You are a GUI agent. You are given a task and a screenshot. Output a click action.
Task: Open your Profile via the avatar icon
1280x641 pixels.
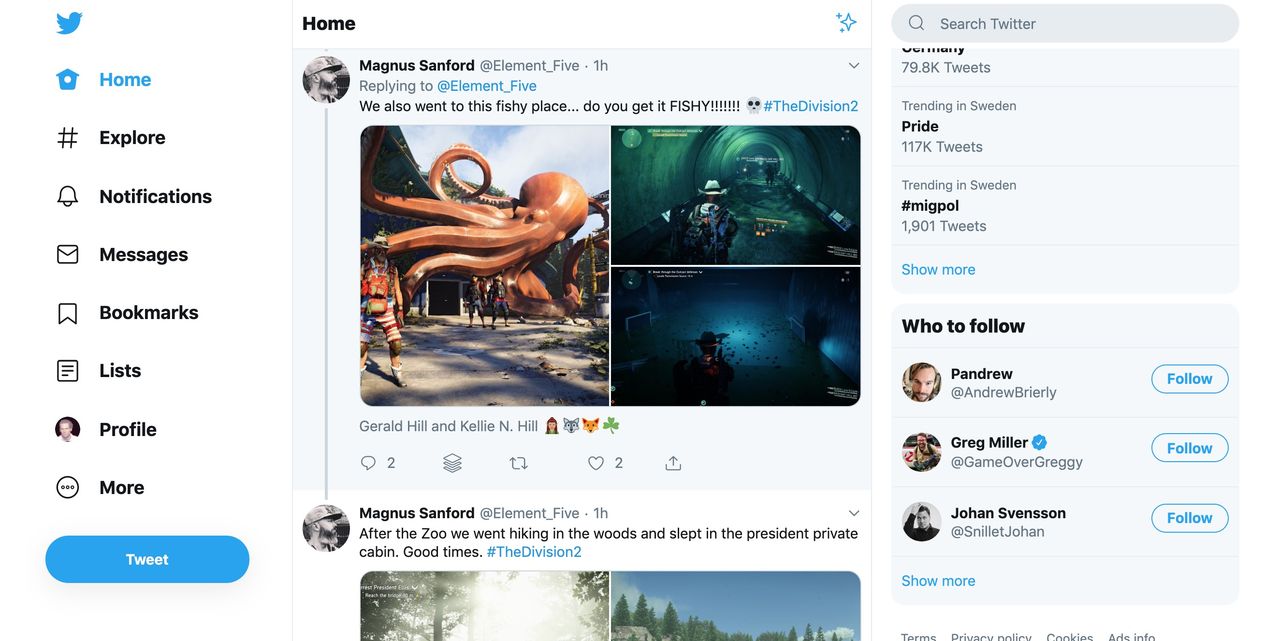pos(66,428)
